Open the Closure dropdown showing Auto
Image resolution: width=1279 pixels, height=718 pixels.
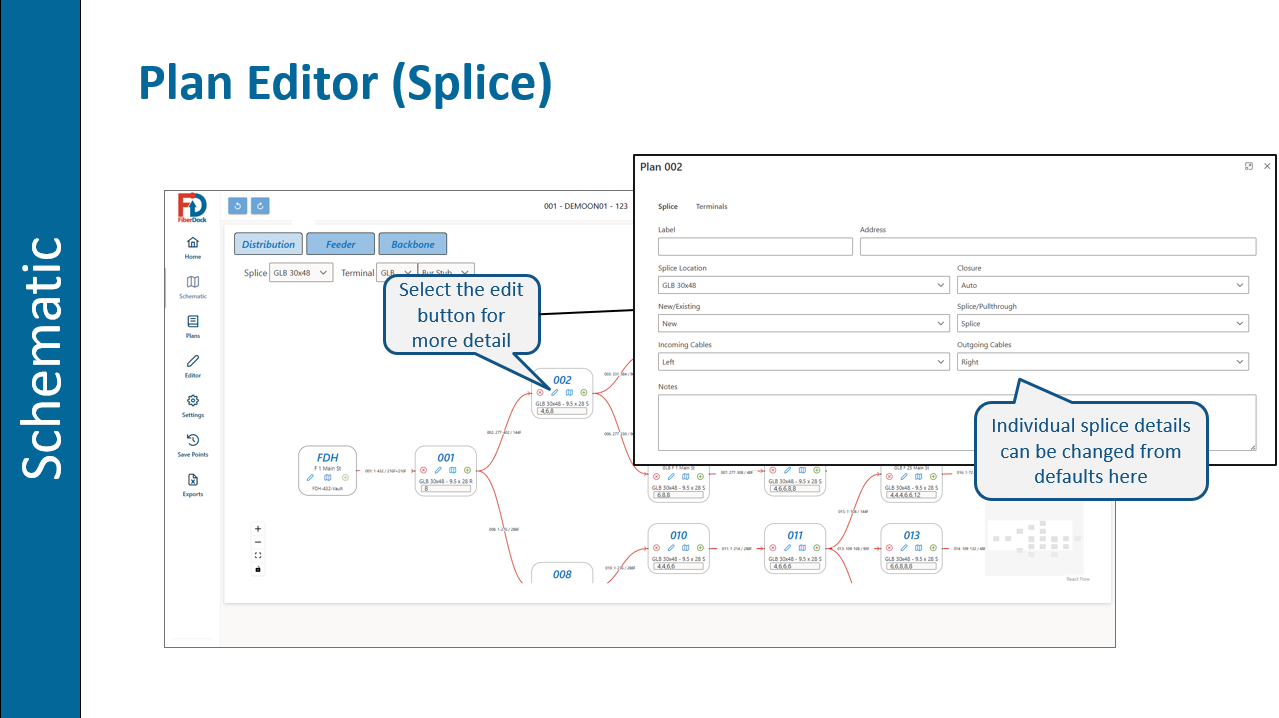point(1102,285)
